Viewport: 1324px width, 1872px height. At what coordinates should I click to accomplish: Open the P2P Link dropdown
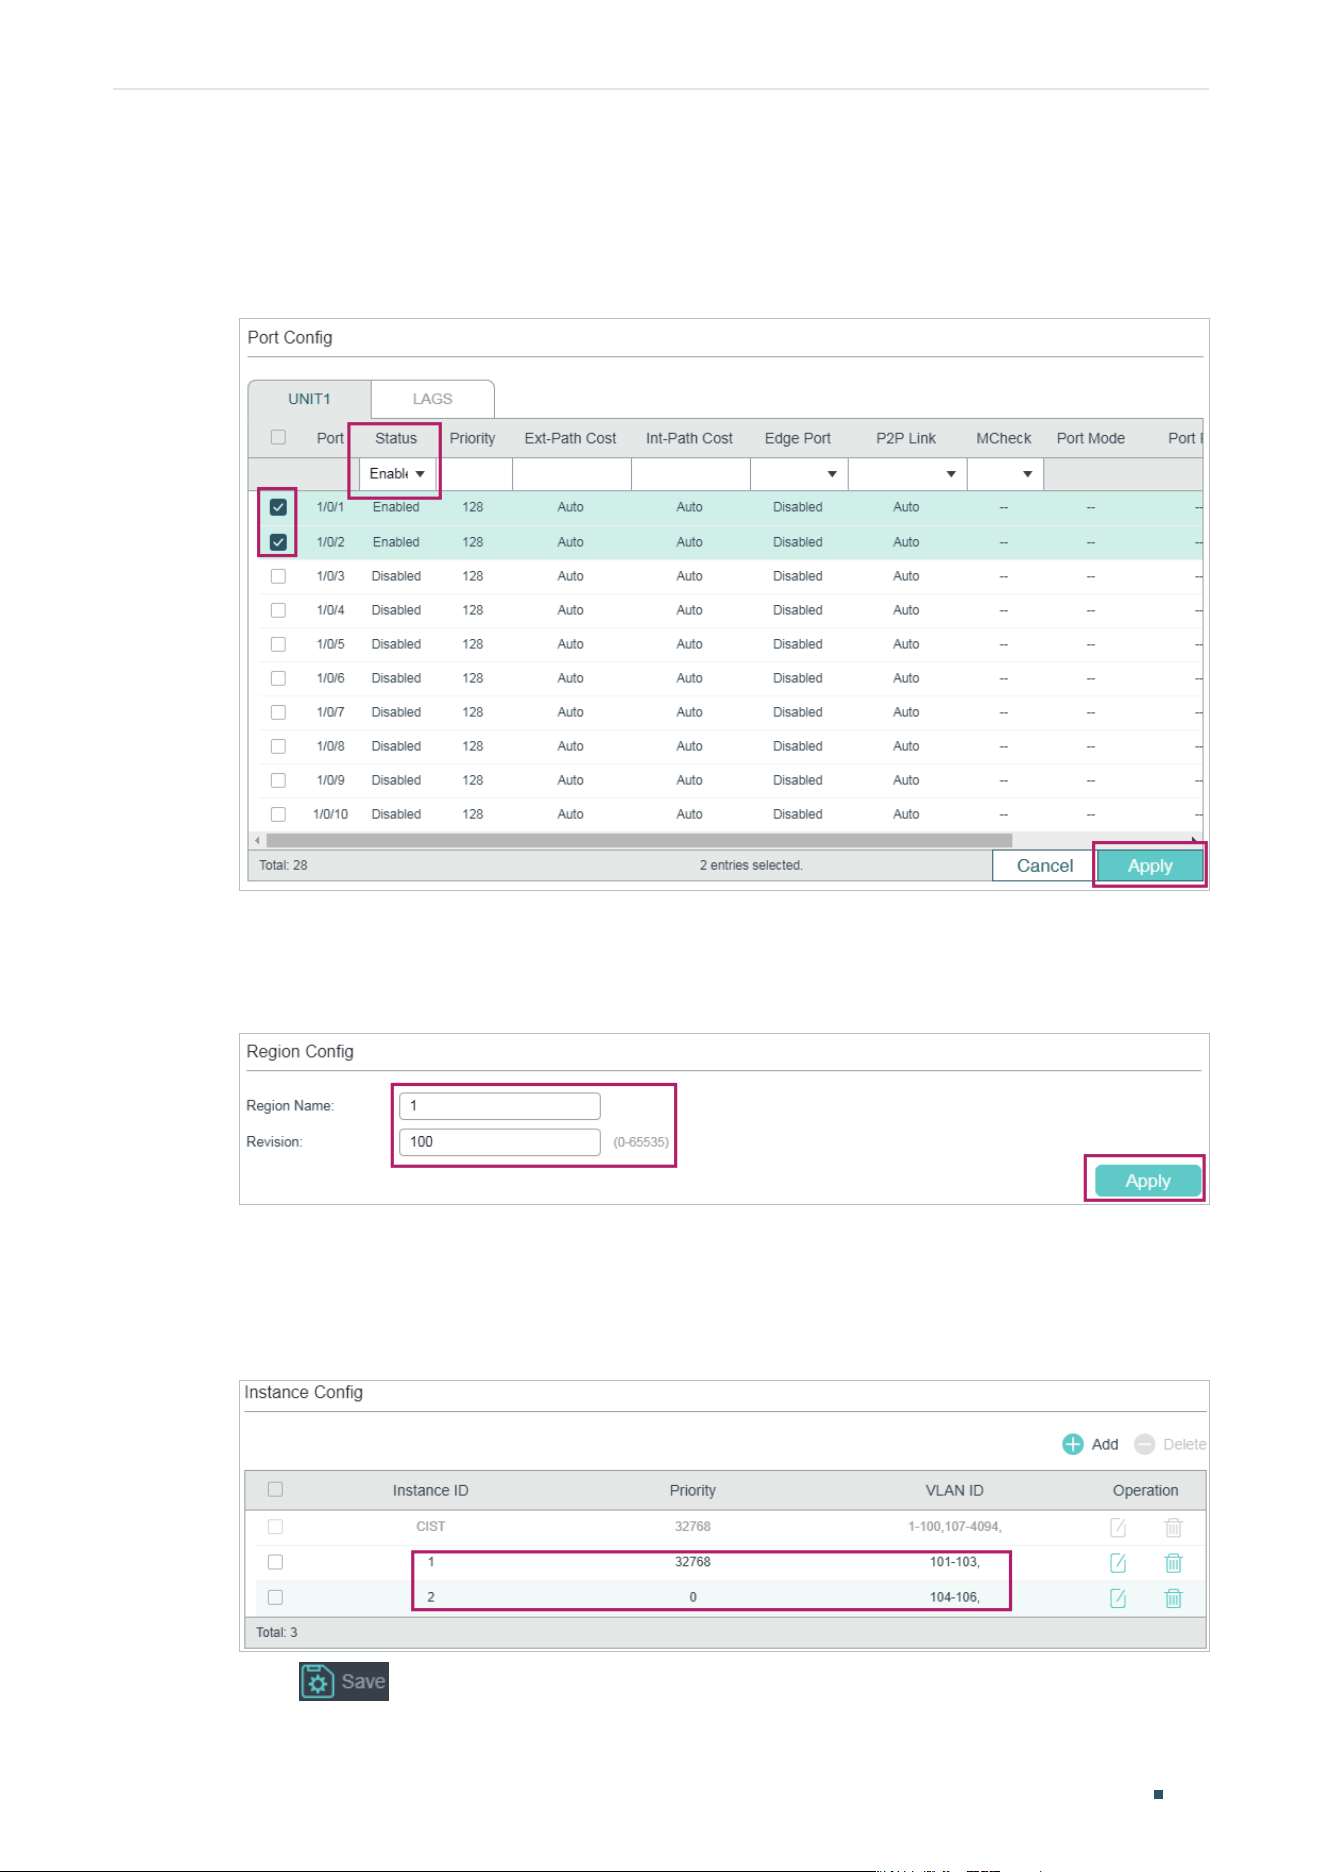pos(907,474)
